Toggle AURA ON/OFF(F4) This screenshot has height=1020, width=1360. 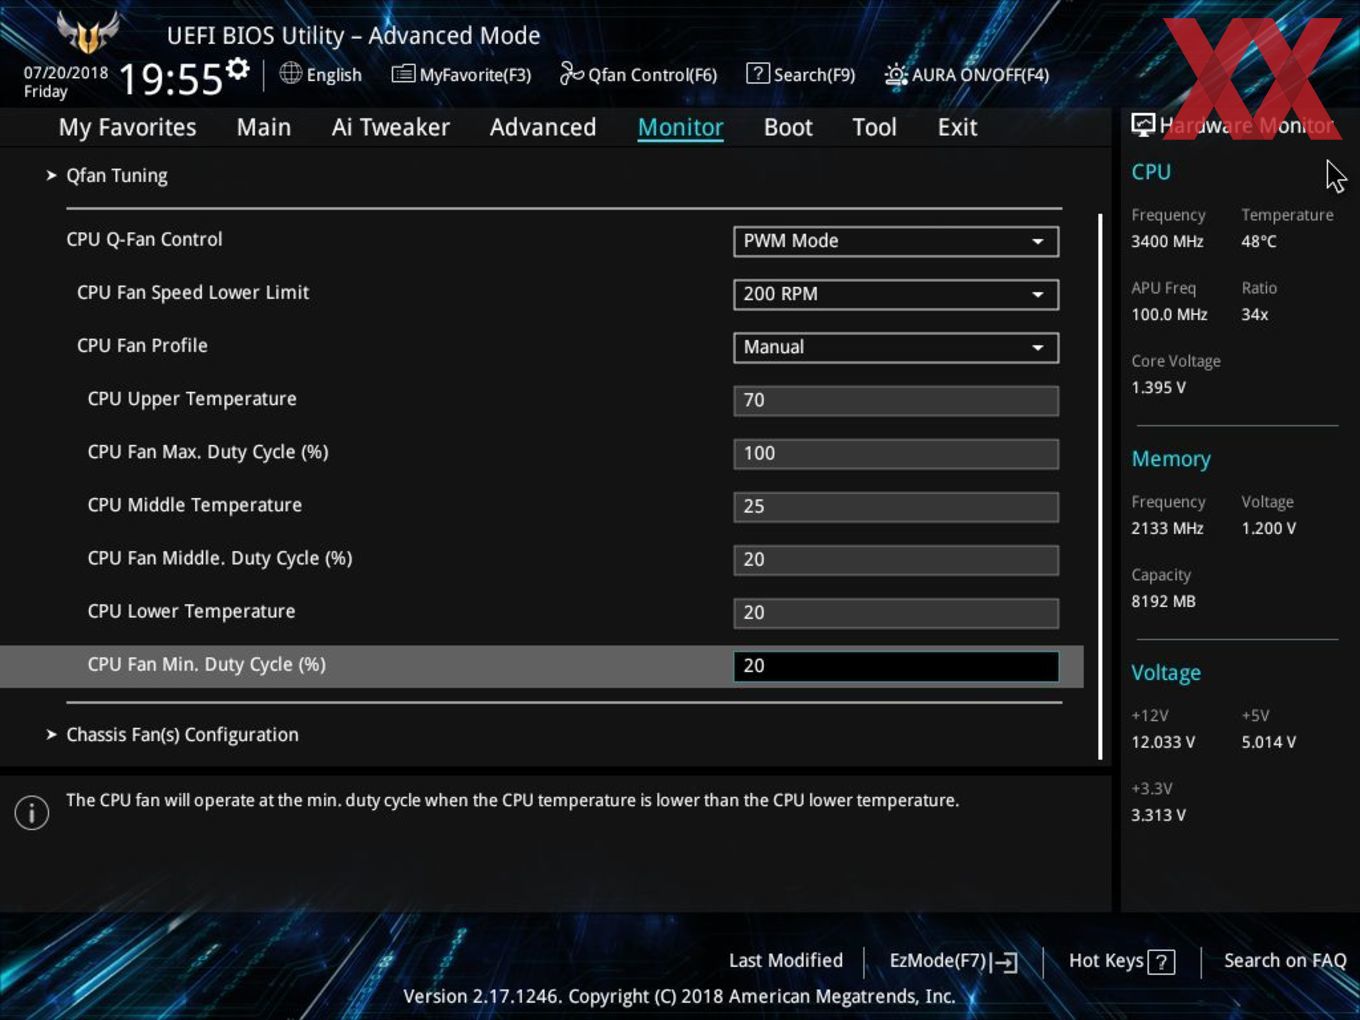[x=967, y=74]
